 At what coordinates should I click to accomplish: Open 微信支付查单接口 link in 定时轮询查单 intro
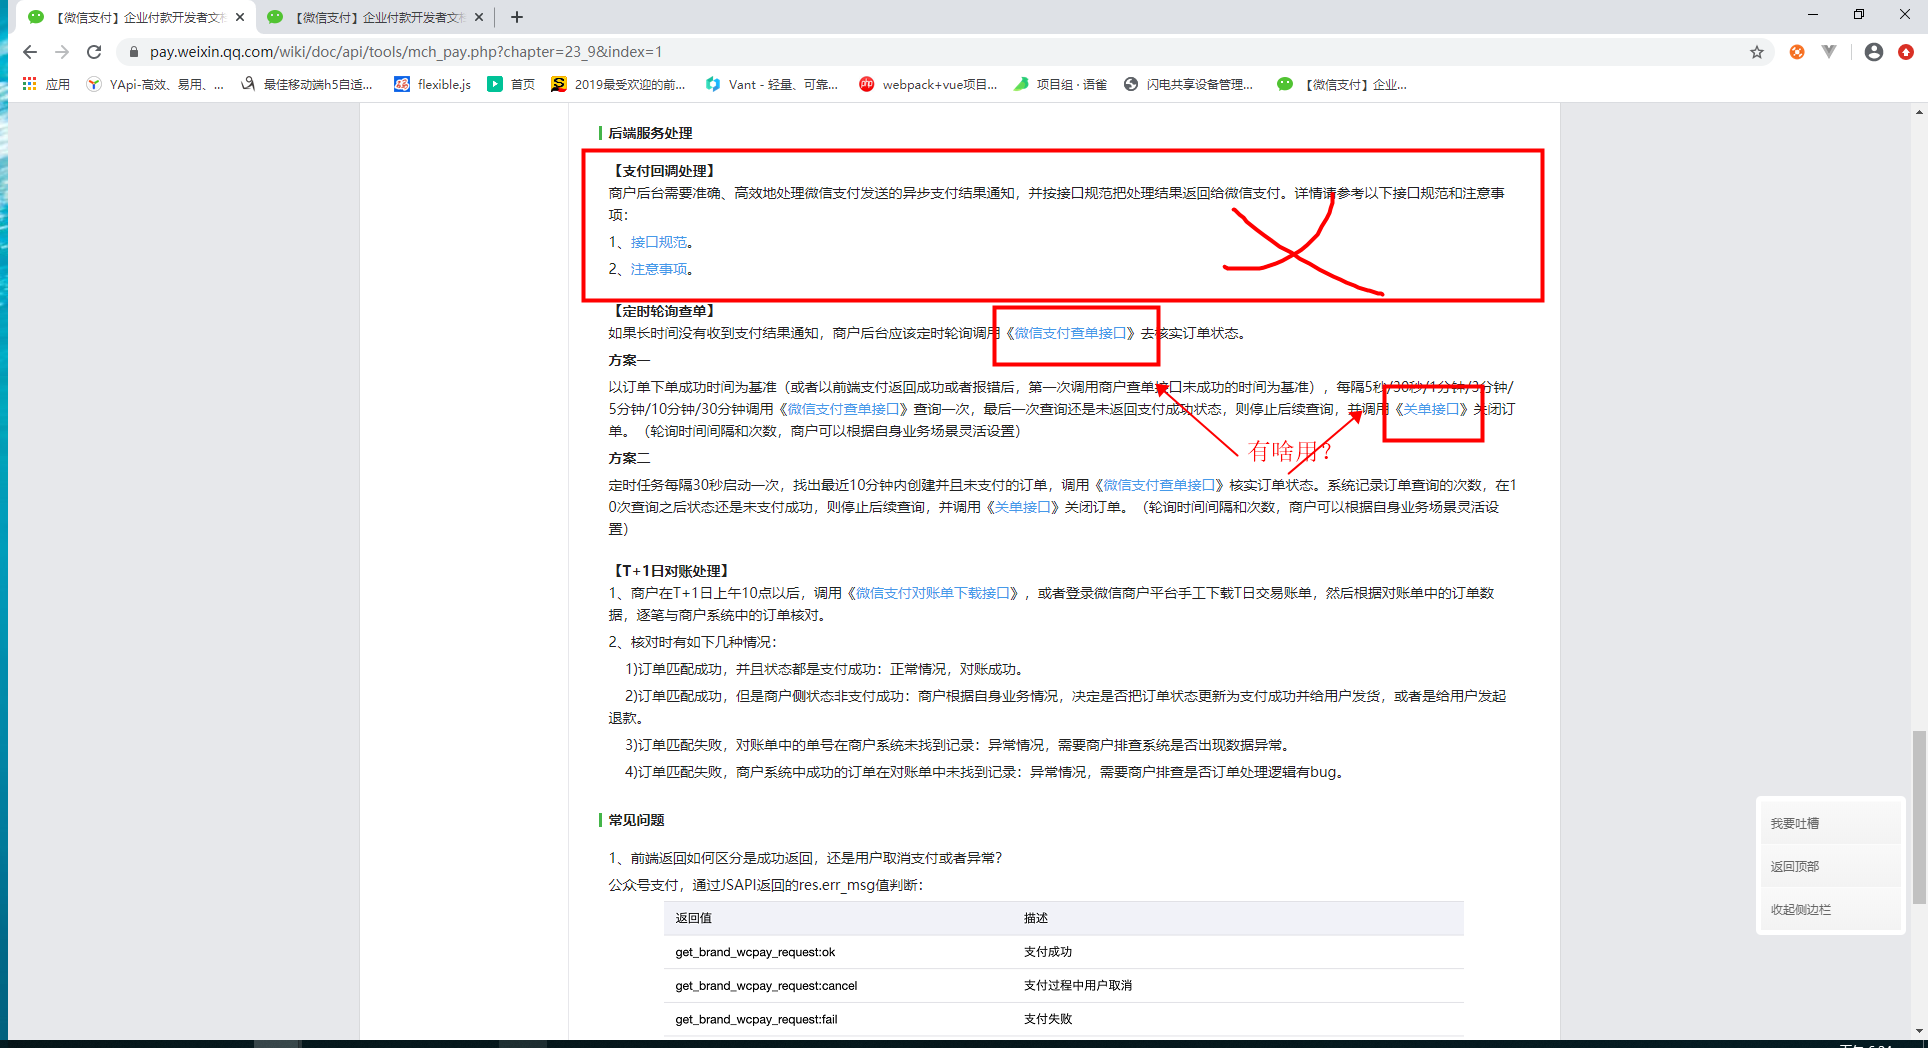tap(1071, 333)
